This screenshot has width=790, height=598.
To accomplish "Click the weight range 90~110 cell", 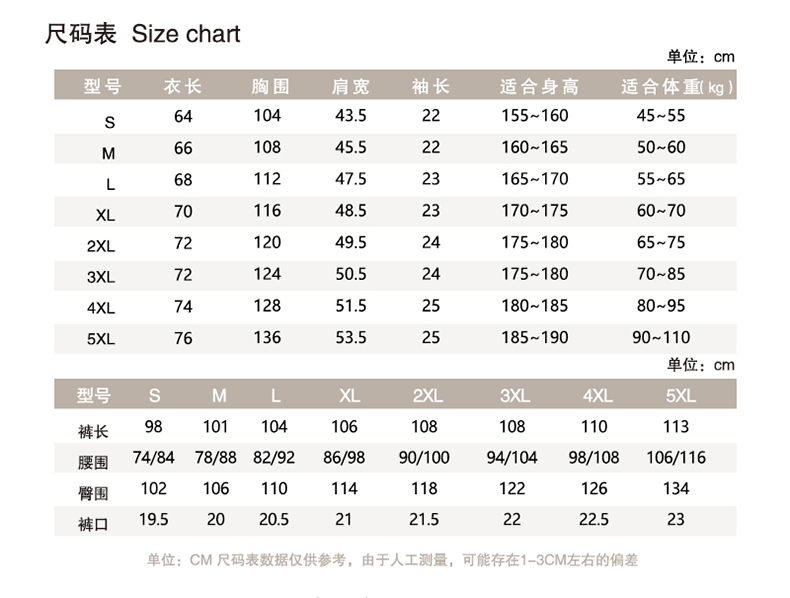I will point(661,337).
